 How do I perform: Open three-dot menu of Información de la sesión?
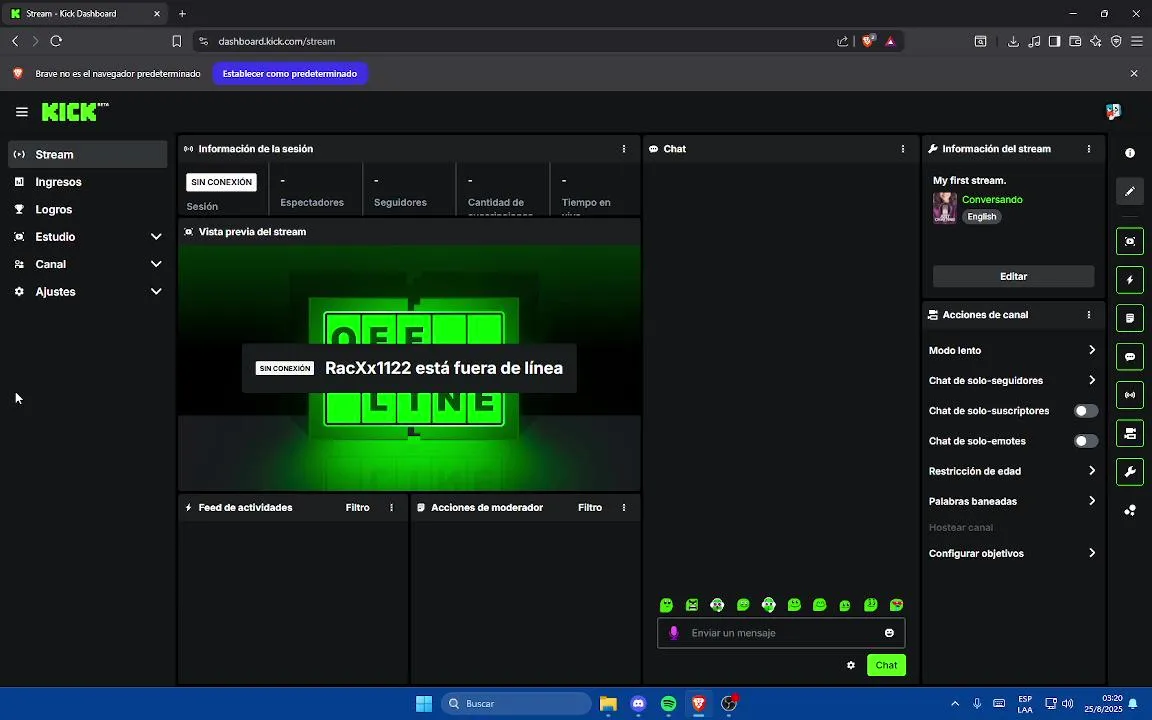click(624, 148)
